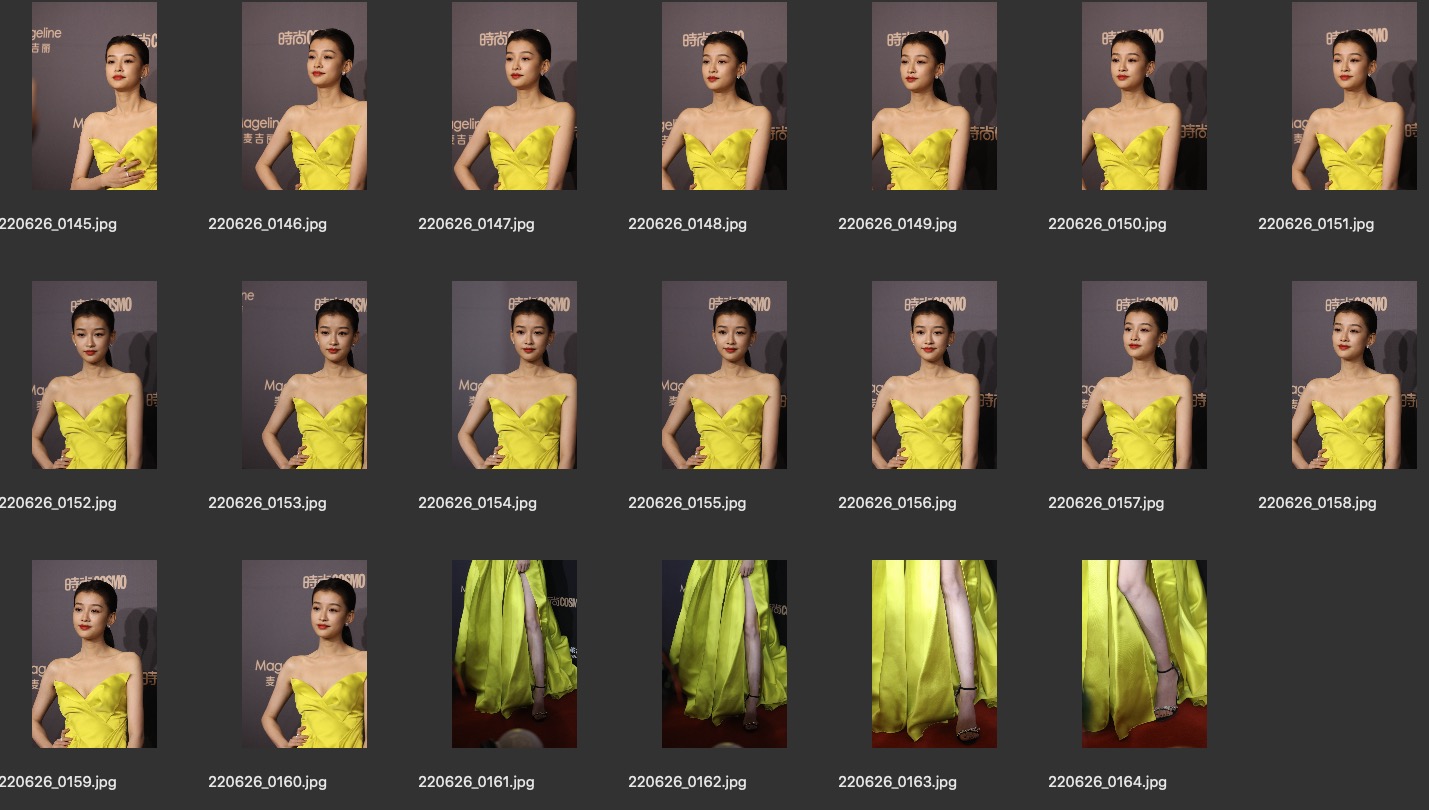
Task: Select the thumbnail for 220626_0146.jpg
Action: click(304, 96)
